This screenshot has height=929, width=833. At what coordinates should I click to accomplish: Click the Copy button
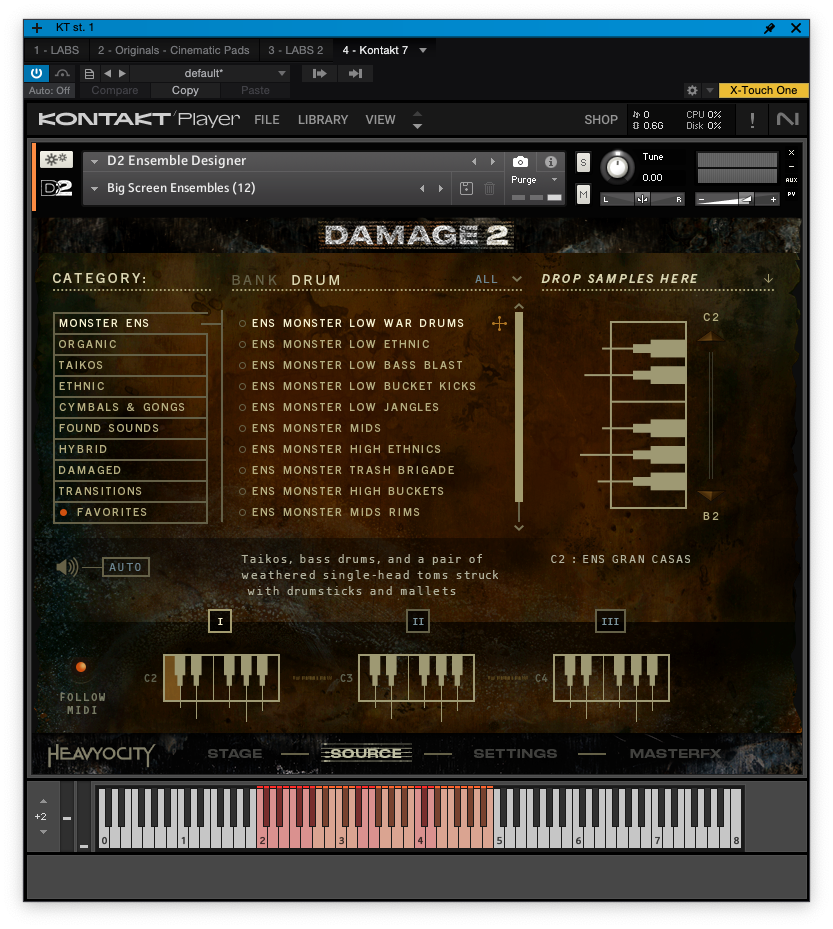tap(185, 90)
